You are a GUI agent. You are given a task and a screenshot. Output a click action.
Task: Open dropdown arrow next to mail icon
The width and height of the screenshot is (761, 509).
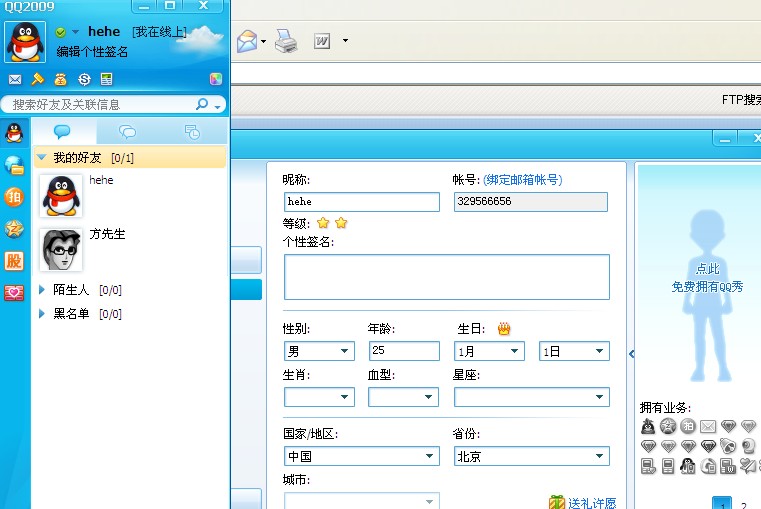coord(264,41)
